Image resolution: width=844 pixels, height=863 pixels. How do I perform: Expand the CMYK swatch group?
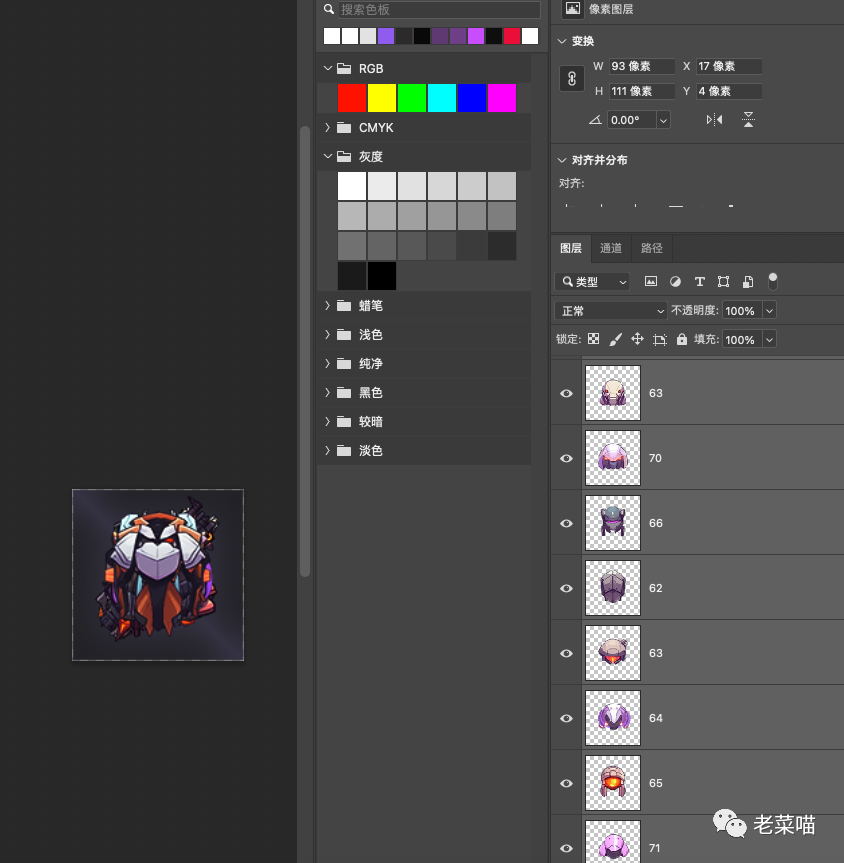pos(328,128)
